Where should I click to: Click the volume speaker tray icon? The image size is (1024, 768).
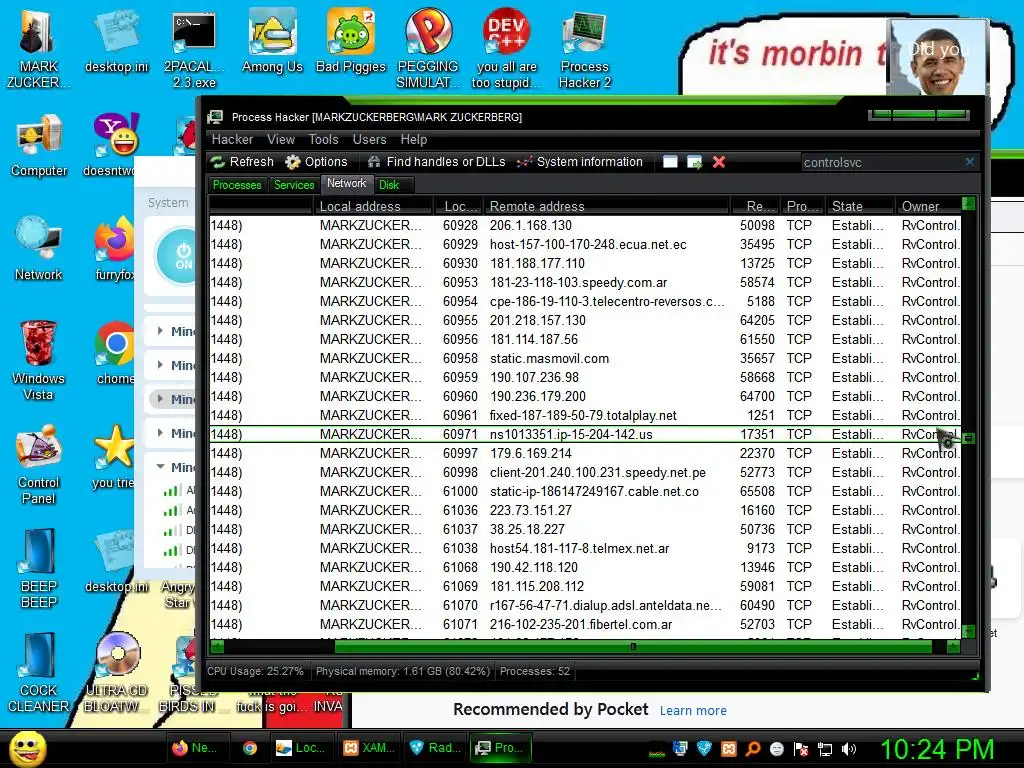(849, 749)
